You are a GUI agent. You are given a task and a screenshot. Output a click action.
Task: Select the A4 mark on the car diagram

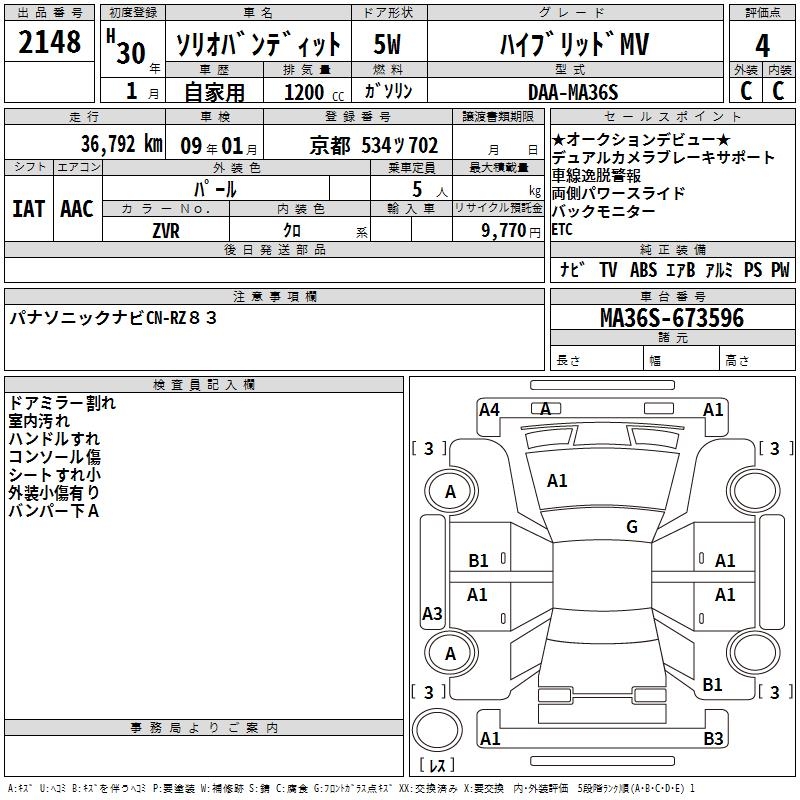coord(489,410)
